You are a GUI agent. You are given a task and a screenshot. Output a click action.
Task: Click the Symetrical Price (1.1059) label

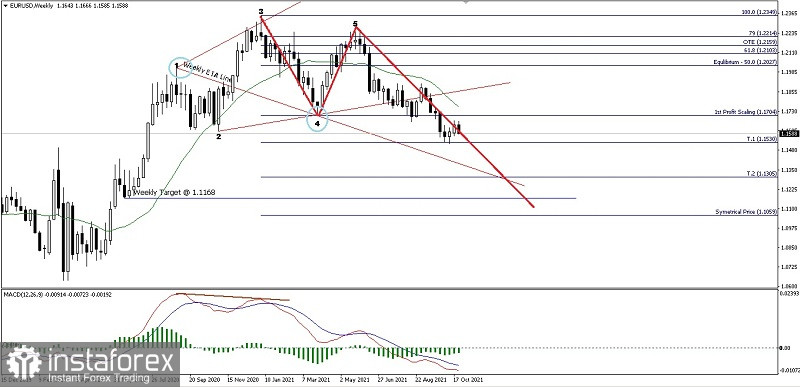tap(746, 212)
